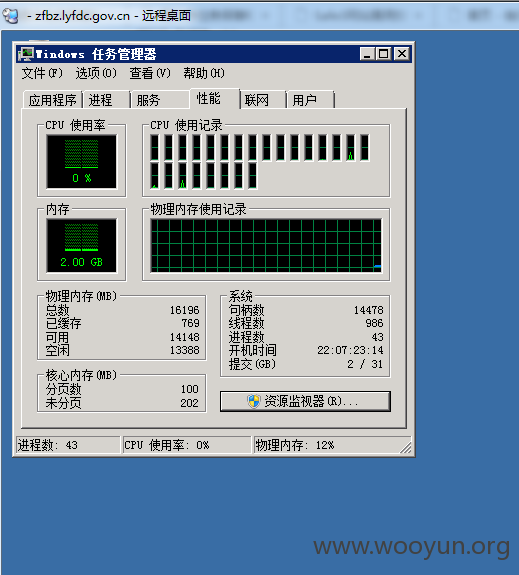Click the 物理内存使用记录 graph
Image resolution: width=519 pixels, height=575 pixels.
click(x=266, y=246)
